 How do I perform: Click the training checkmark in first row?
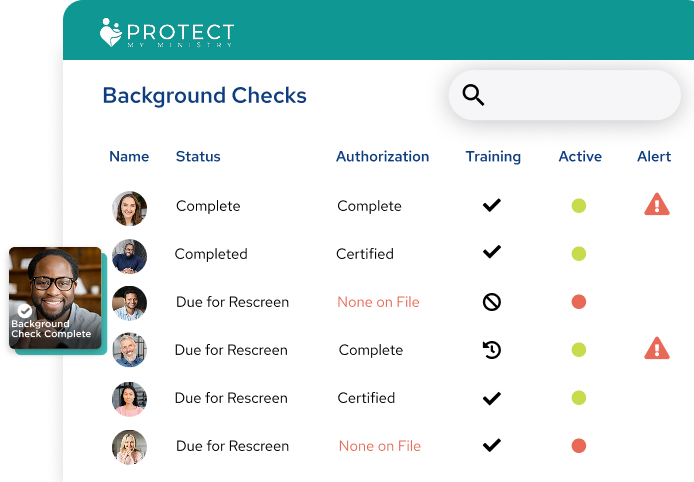pyautogui.click(x=492, y=205)
